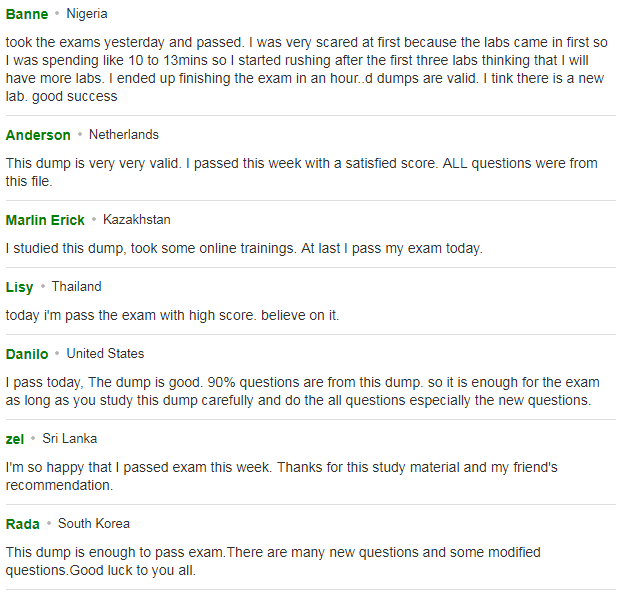Image resolution: width=620 pixels, height=594 pixels.
Task: Select the Kazakhstan location text
Action: click(137, 220)
